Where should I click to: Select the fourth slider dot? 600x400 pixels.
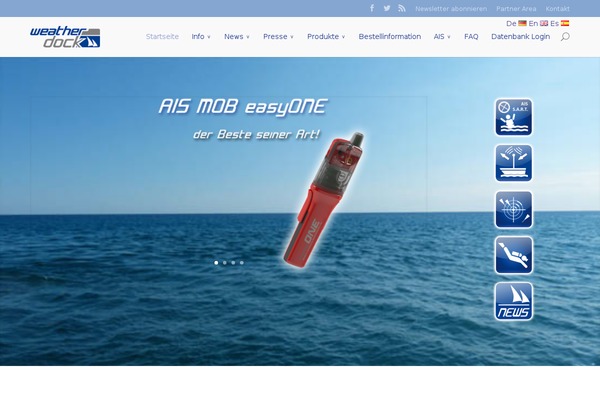[241, 263]
